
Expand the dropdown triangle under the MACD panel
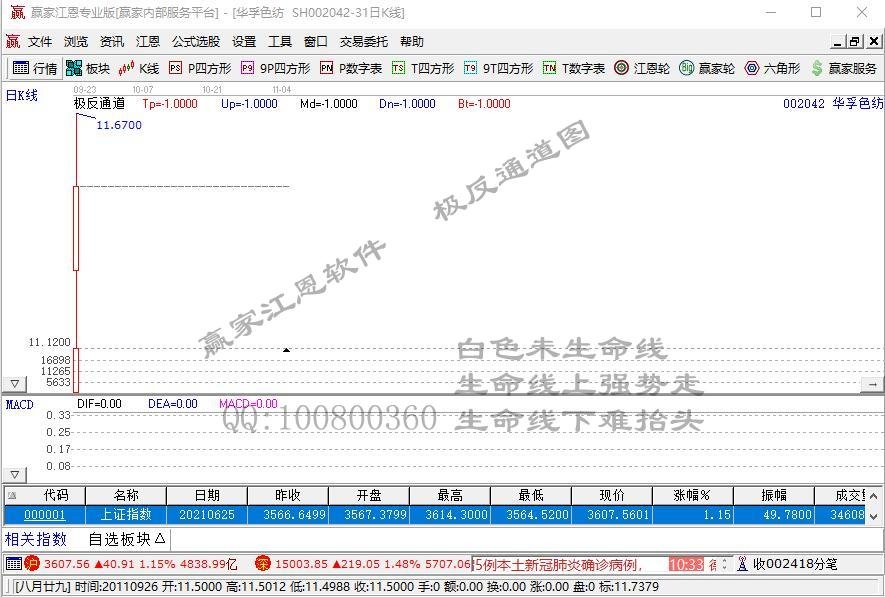(x=15, y=475)
